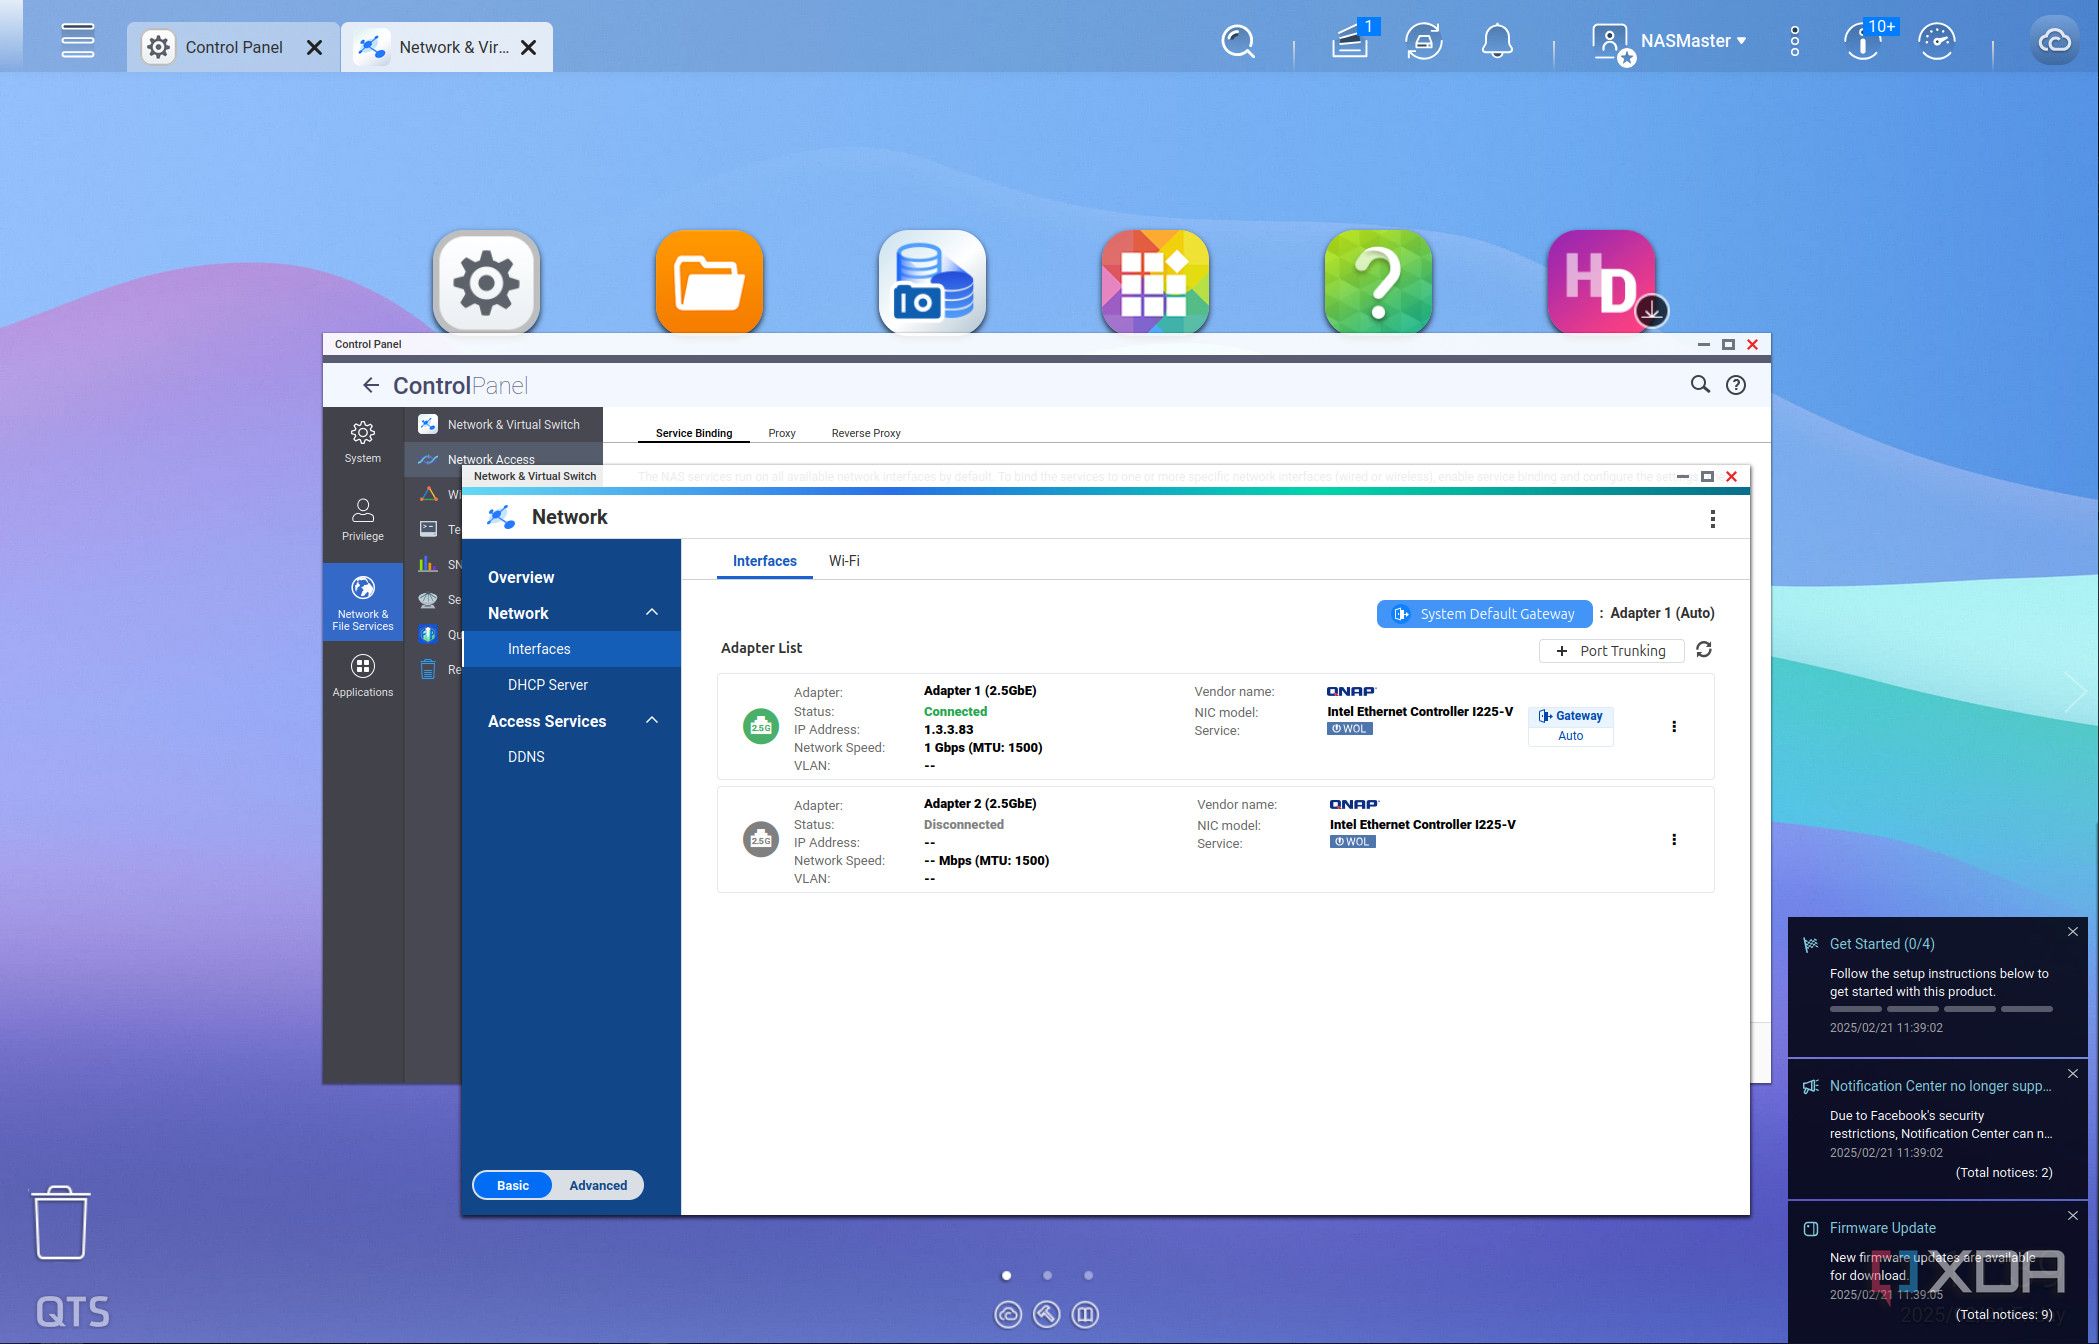The width and height of the screenshot is (2099, 1344).
Task: Open the desktop search magnifier icon
Action: coord(1238,42)
